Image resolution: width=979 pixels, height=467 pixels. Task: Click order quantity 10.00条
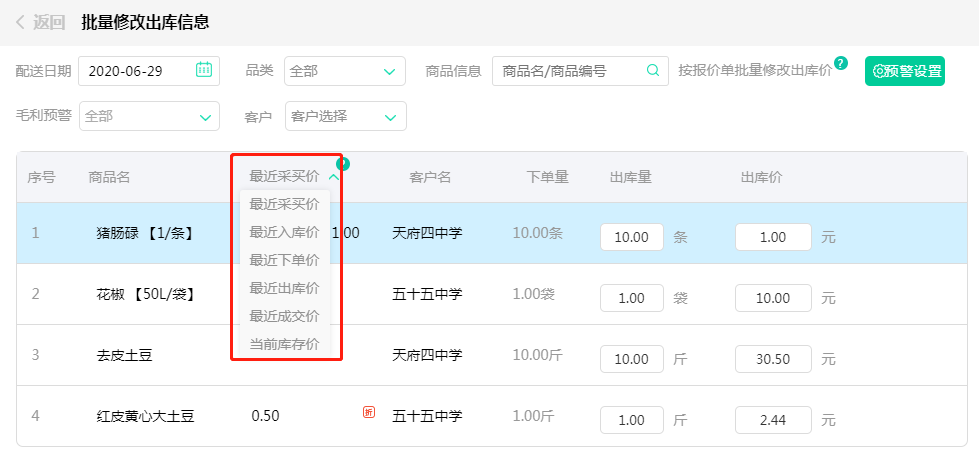[x=538, y=234]
